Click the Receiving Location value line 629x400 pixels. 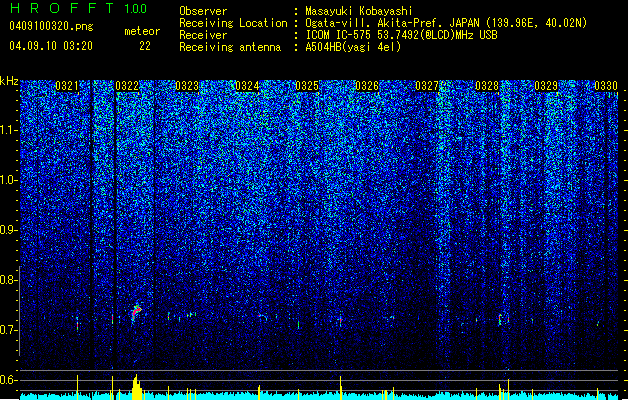coord(446,23)
